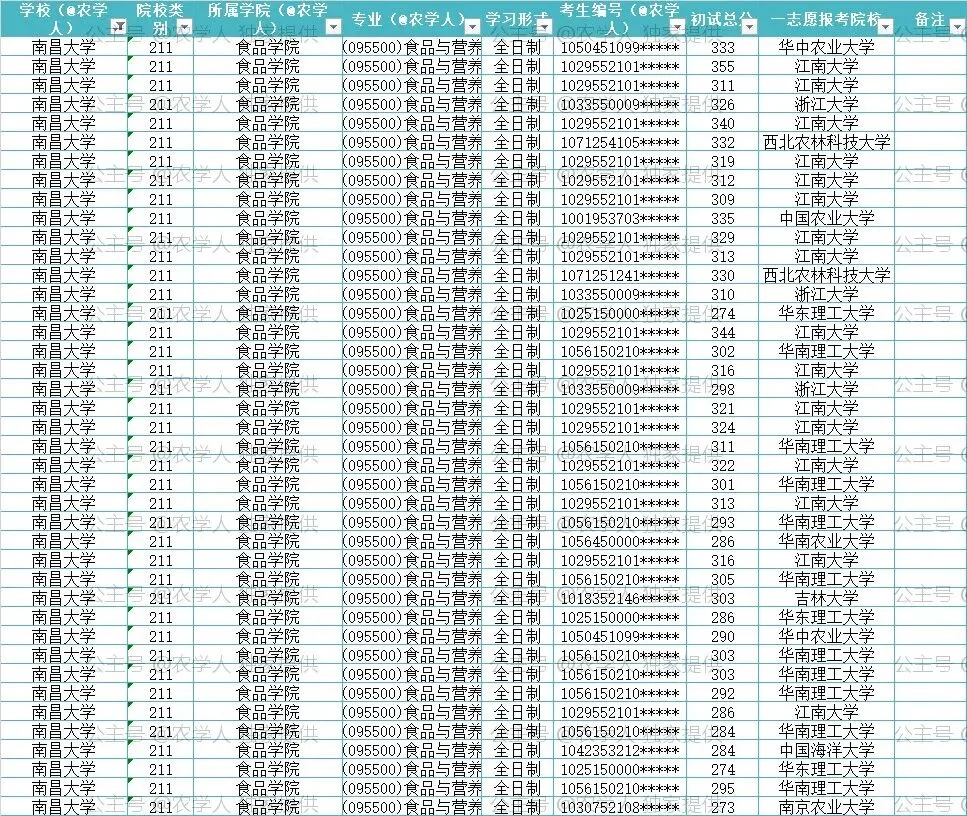Click 全日制 in the row scoring 344
The height and width of the screenshot is (816, 967).
click(517, 333)
